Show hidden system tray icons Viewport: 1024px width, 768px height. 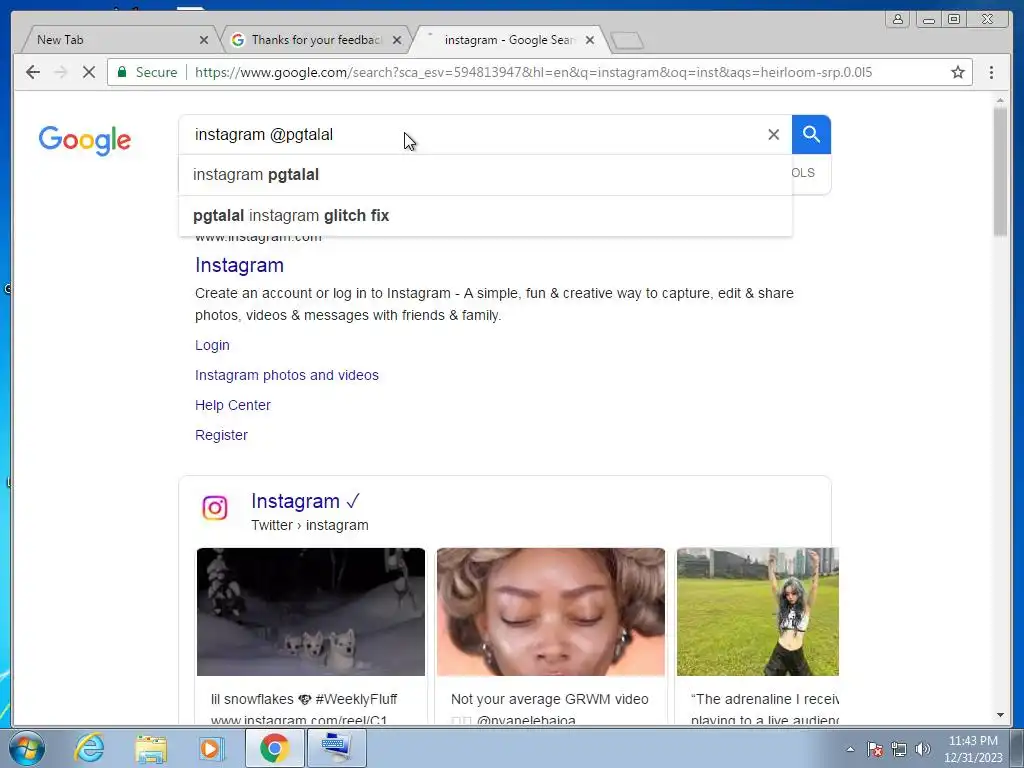850,749
